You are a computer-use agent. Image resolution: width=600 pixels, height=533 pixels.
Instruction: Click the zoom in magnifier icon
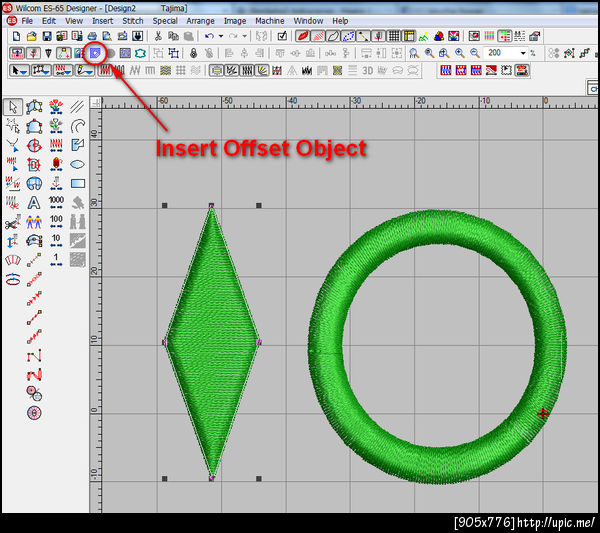[x=460, y=53]
